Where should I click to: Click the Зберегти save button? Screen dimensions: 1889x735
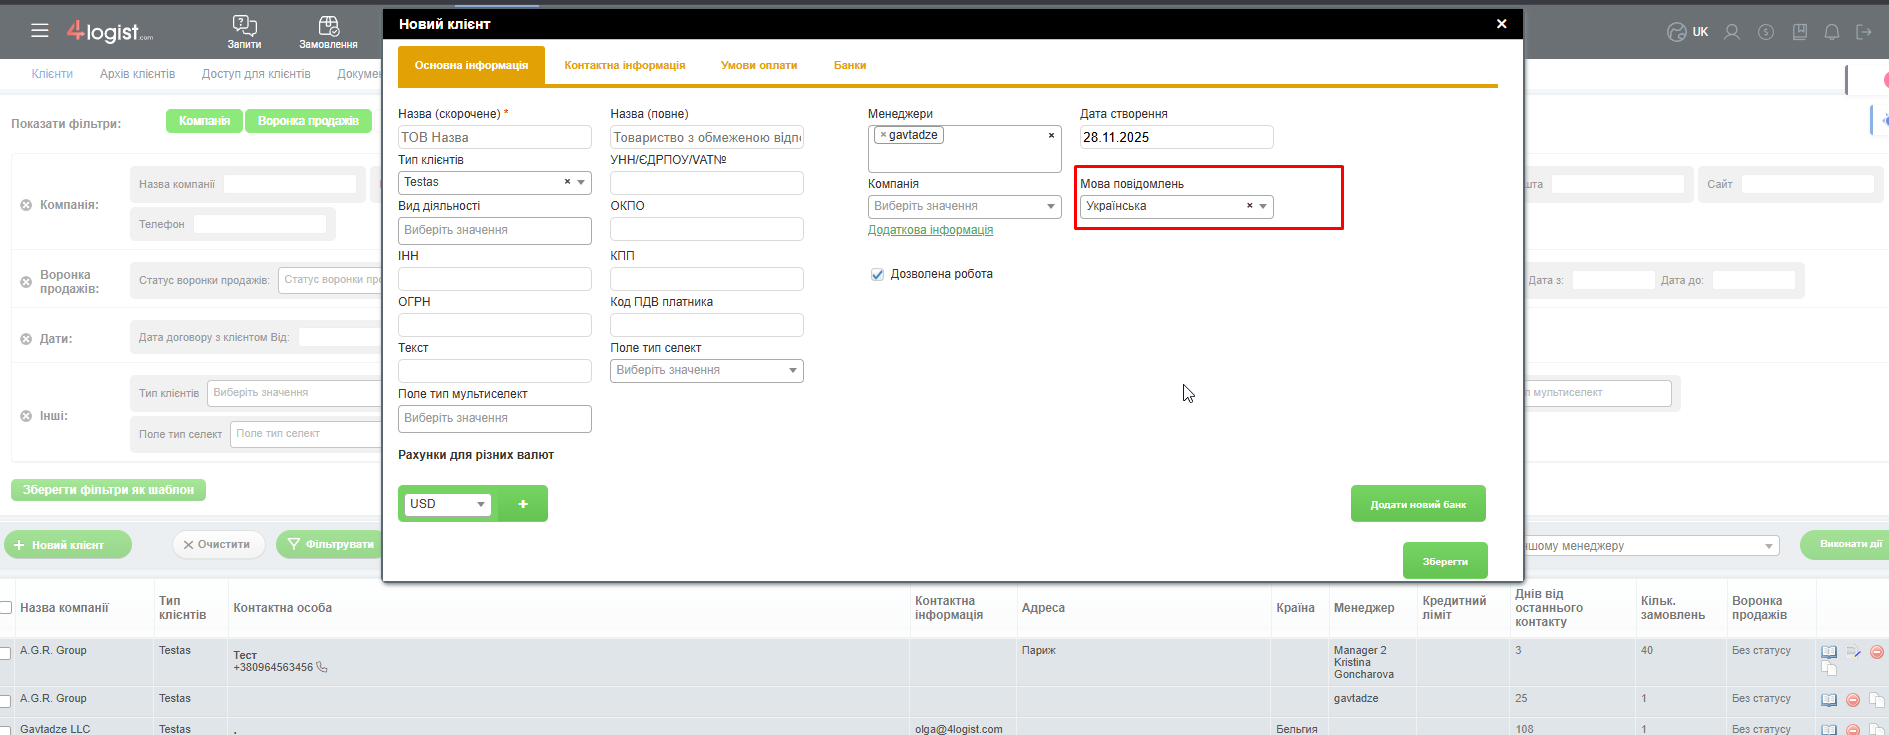pyautogui.click(x=1444, y=561)
